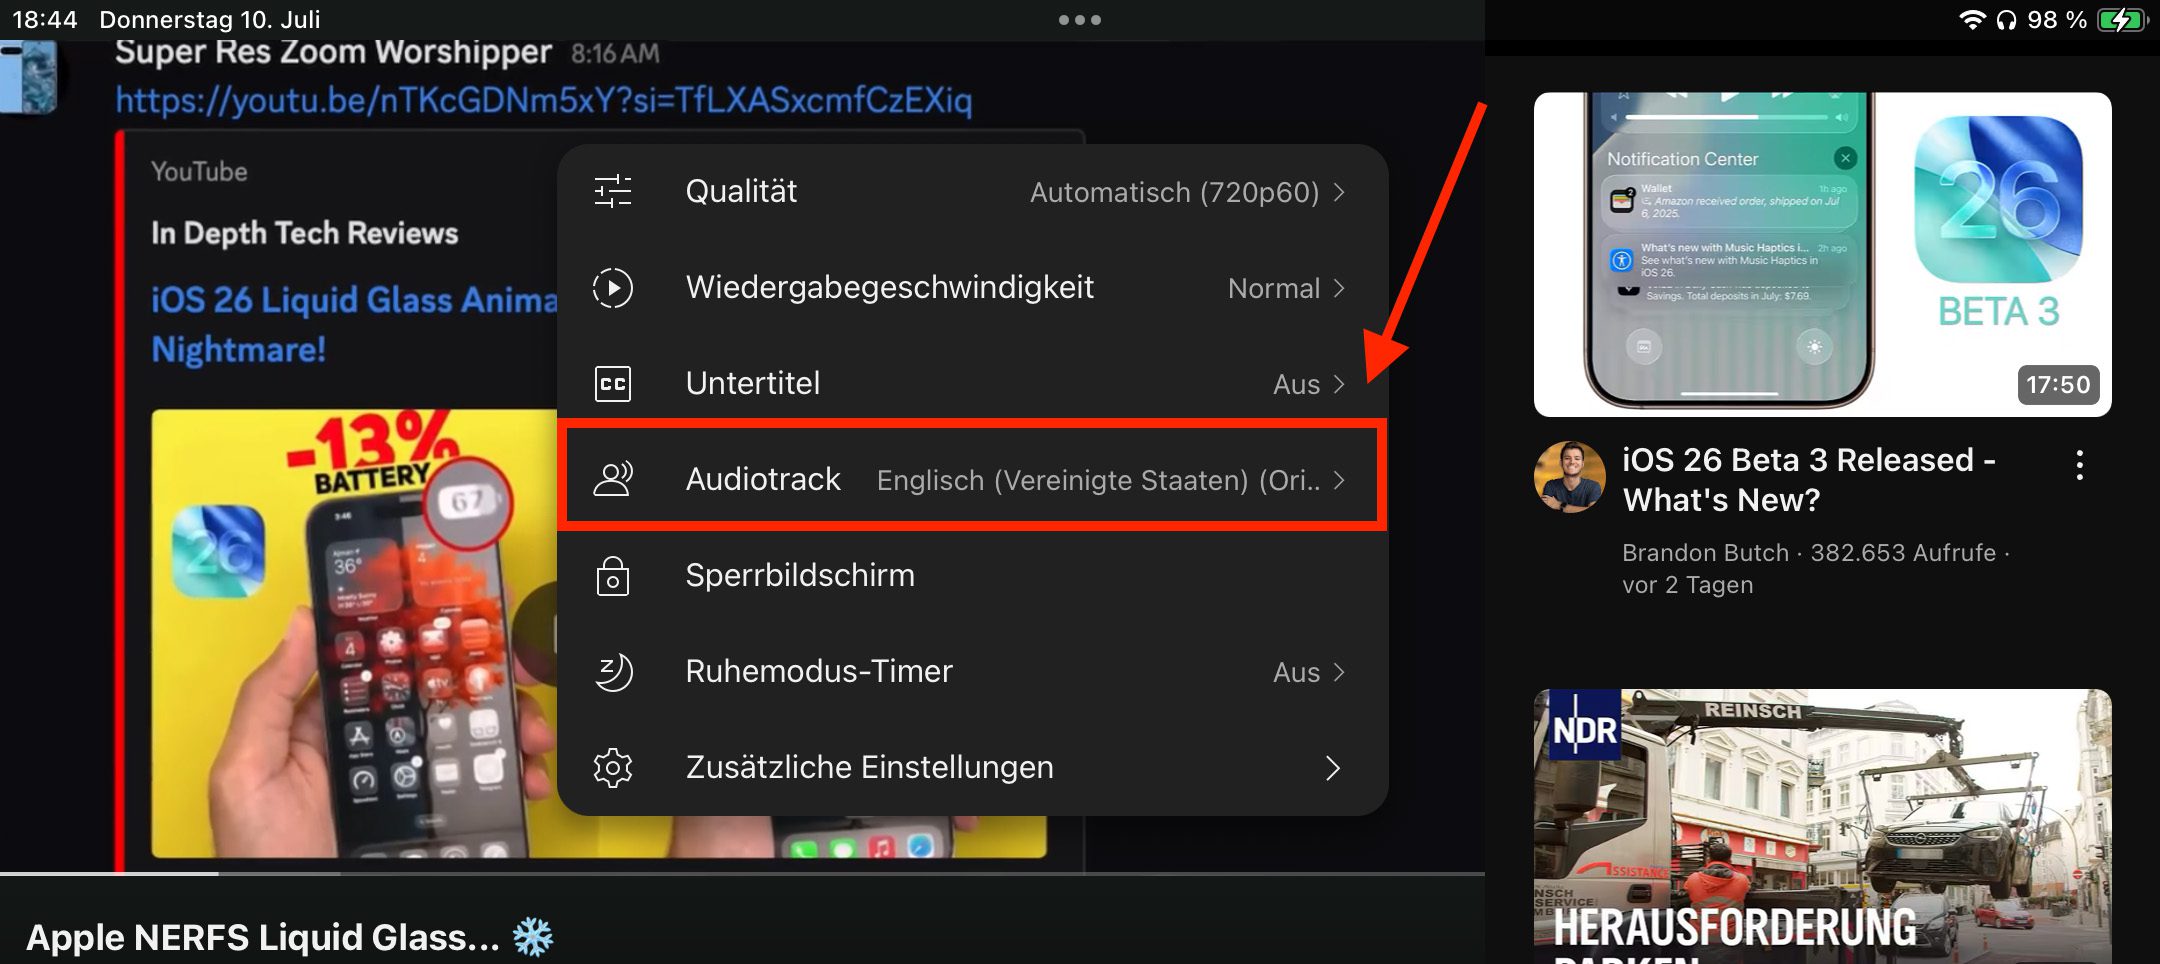This screenshot has width=2160, height=964.
Task: Change Audiotrack from Englisch (Vereinigte Staaten)
Action: coord(1098,480)
